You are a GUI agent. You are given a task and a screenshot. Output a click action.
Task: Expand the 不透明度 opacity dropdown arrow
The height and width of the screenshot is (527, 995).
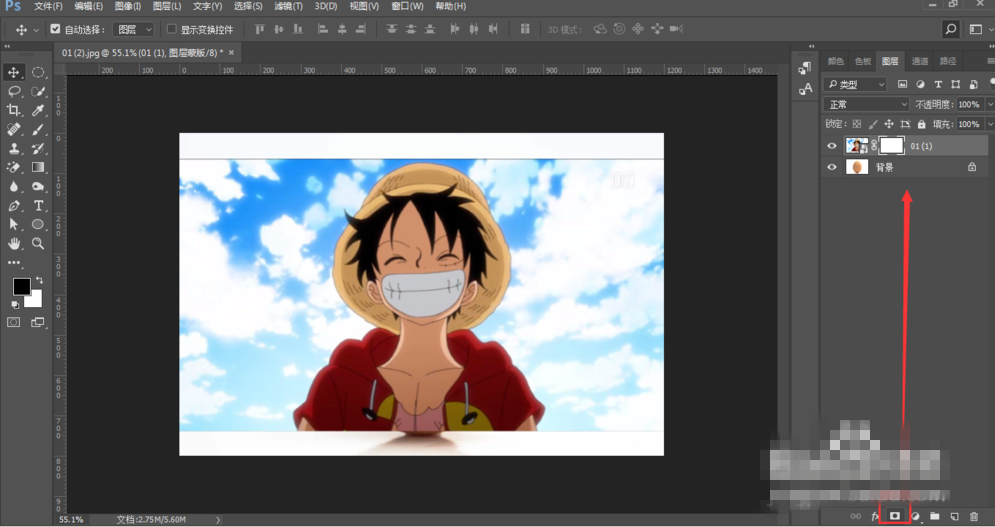pyautogui.click(x=989, y=104)
